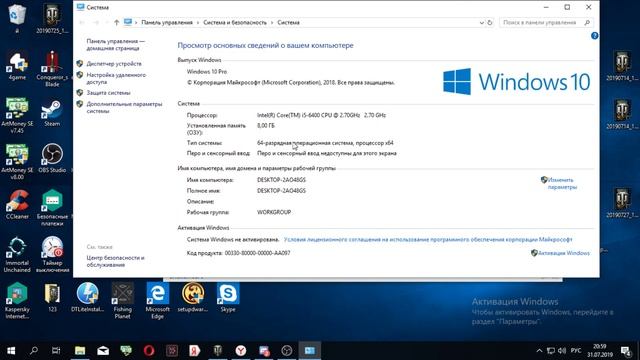This screenshot has height=360, width=640.
Task: Select the 20190727_1 desktop file
Action: (622, 203)
